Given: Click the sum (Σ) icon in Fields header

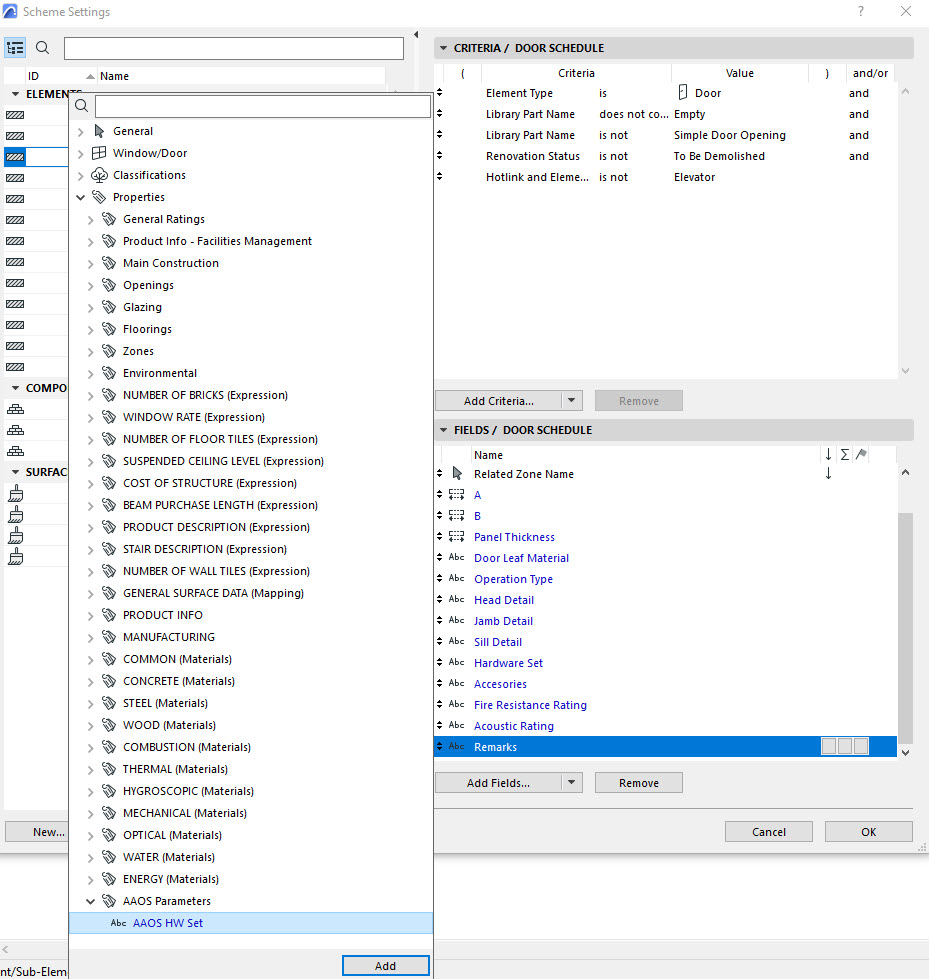Looking at the screenshot, I should click(x=844, y=453).
